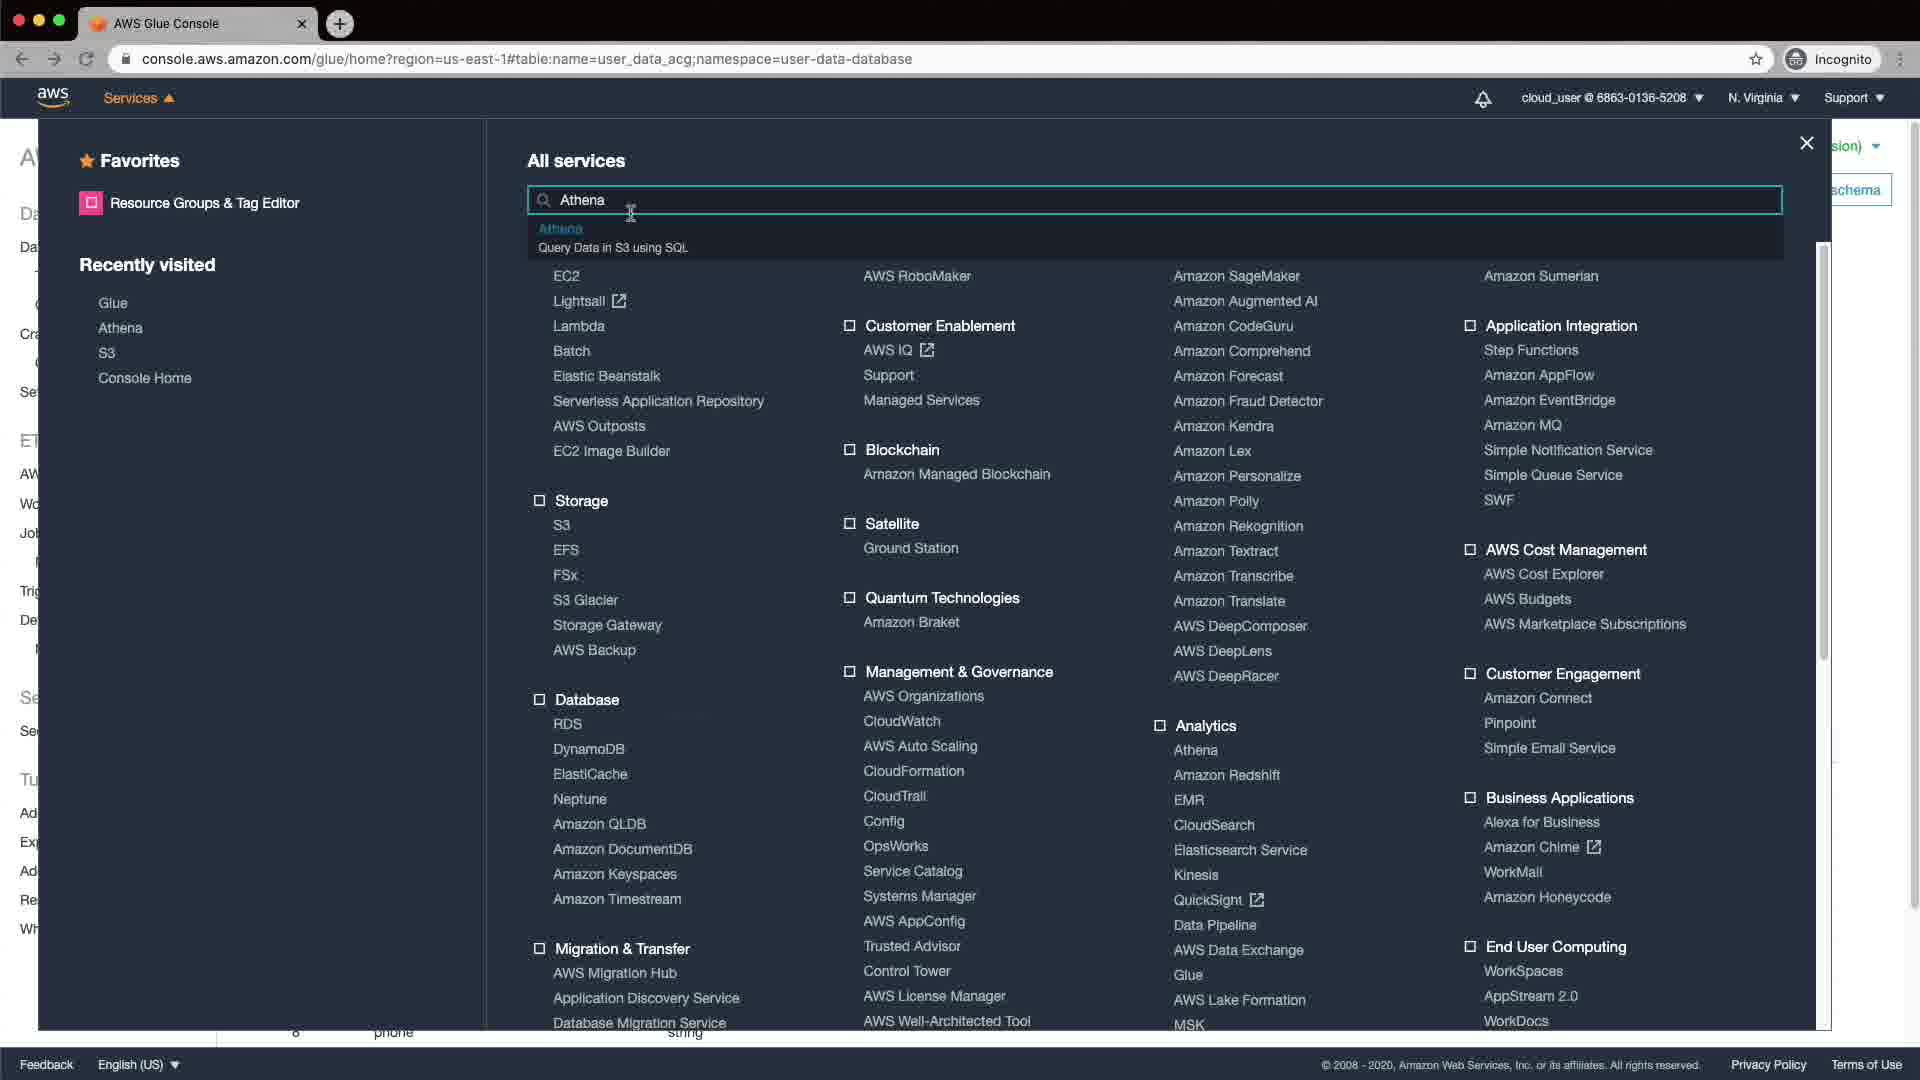Image resolution: width=1920 pixels, height=1080 pixels.
Task: Toggle the Analytics category square
Action: point(1160,726)
